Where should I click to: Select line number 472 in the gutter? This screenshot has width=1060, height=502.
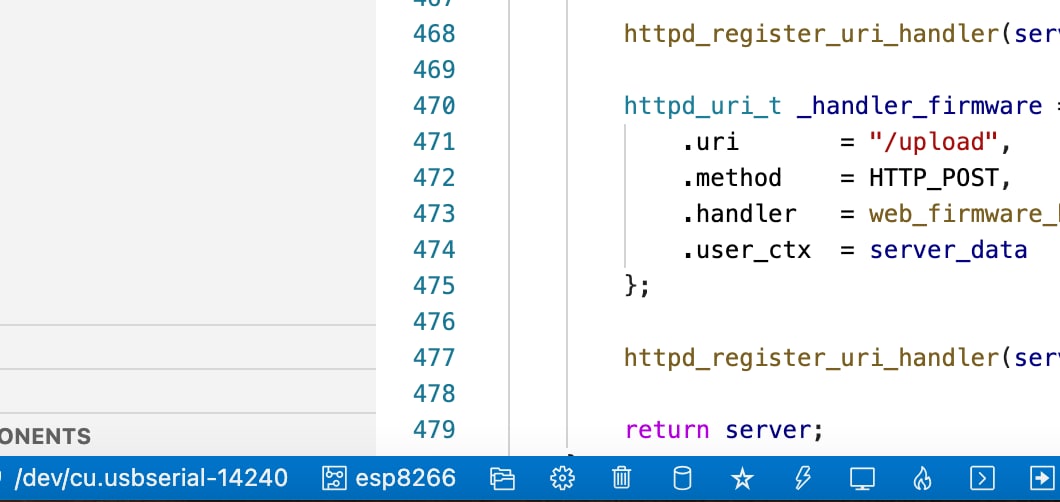coord(434,178)
